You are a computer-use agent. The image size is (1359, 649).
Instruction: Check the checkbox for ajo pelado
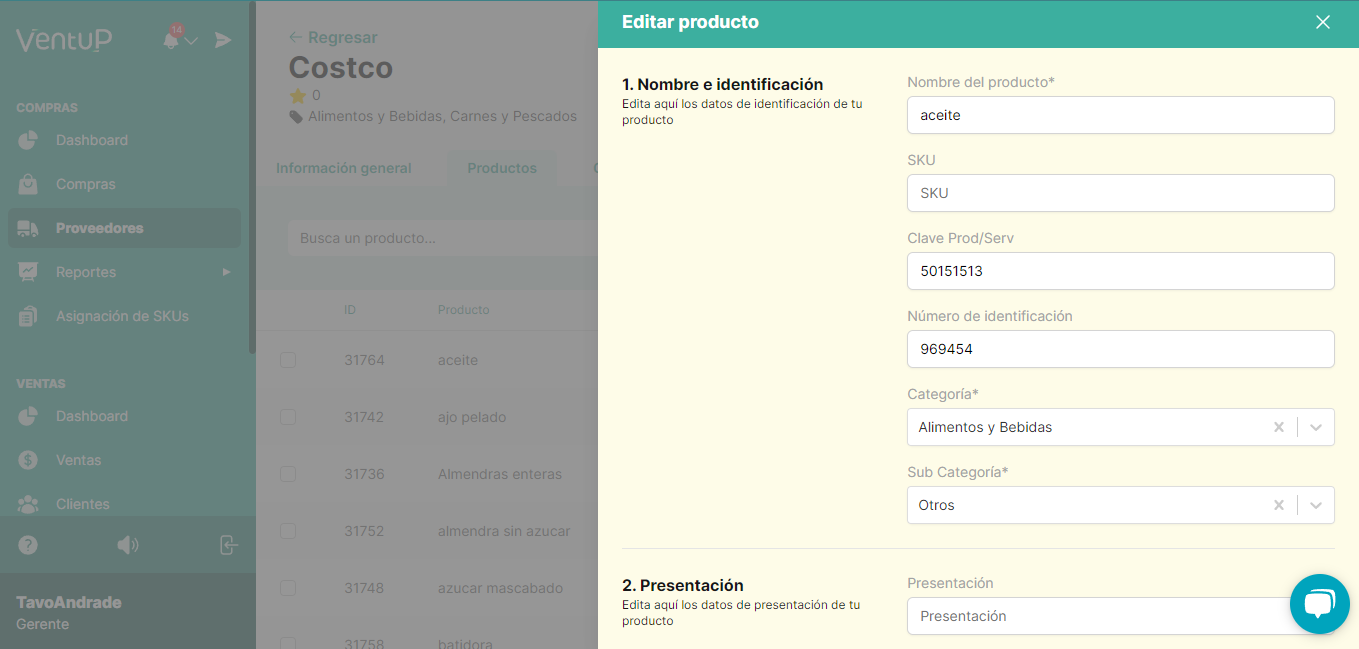[288, 417]
